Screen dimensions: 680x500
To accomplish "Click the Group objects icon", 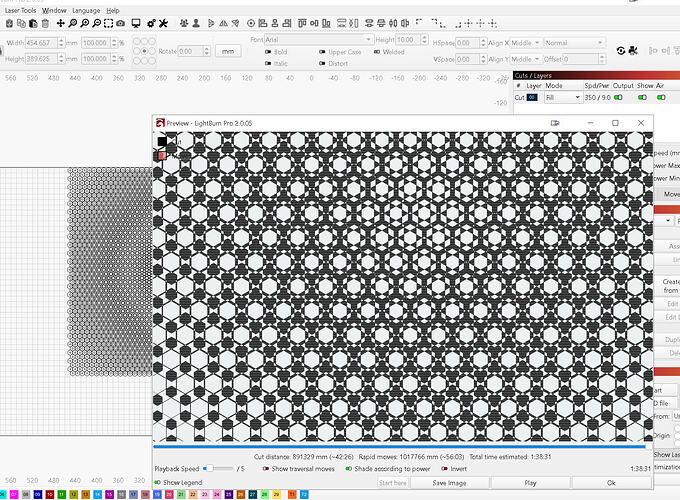I will click(x=184, y=23).
